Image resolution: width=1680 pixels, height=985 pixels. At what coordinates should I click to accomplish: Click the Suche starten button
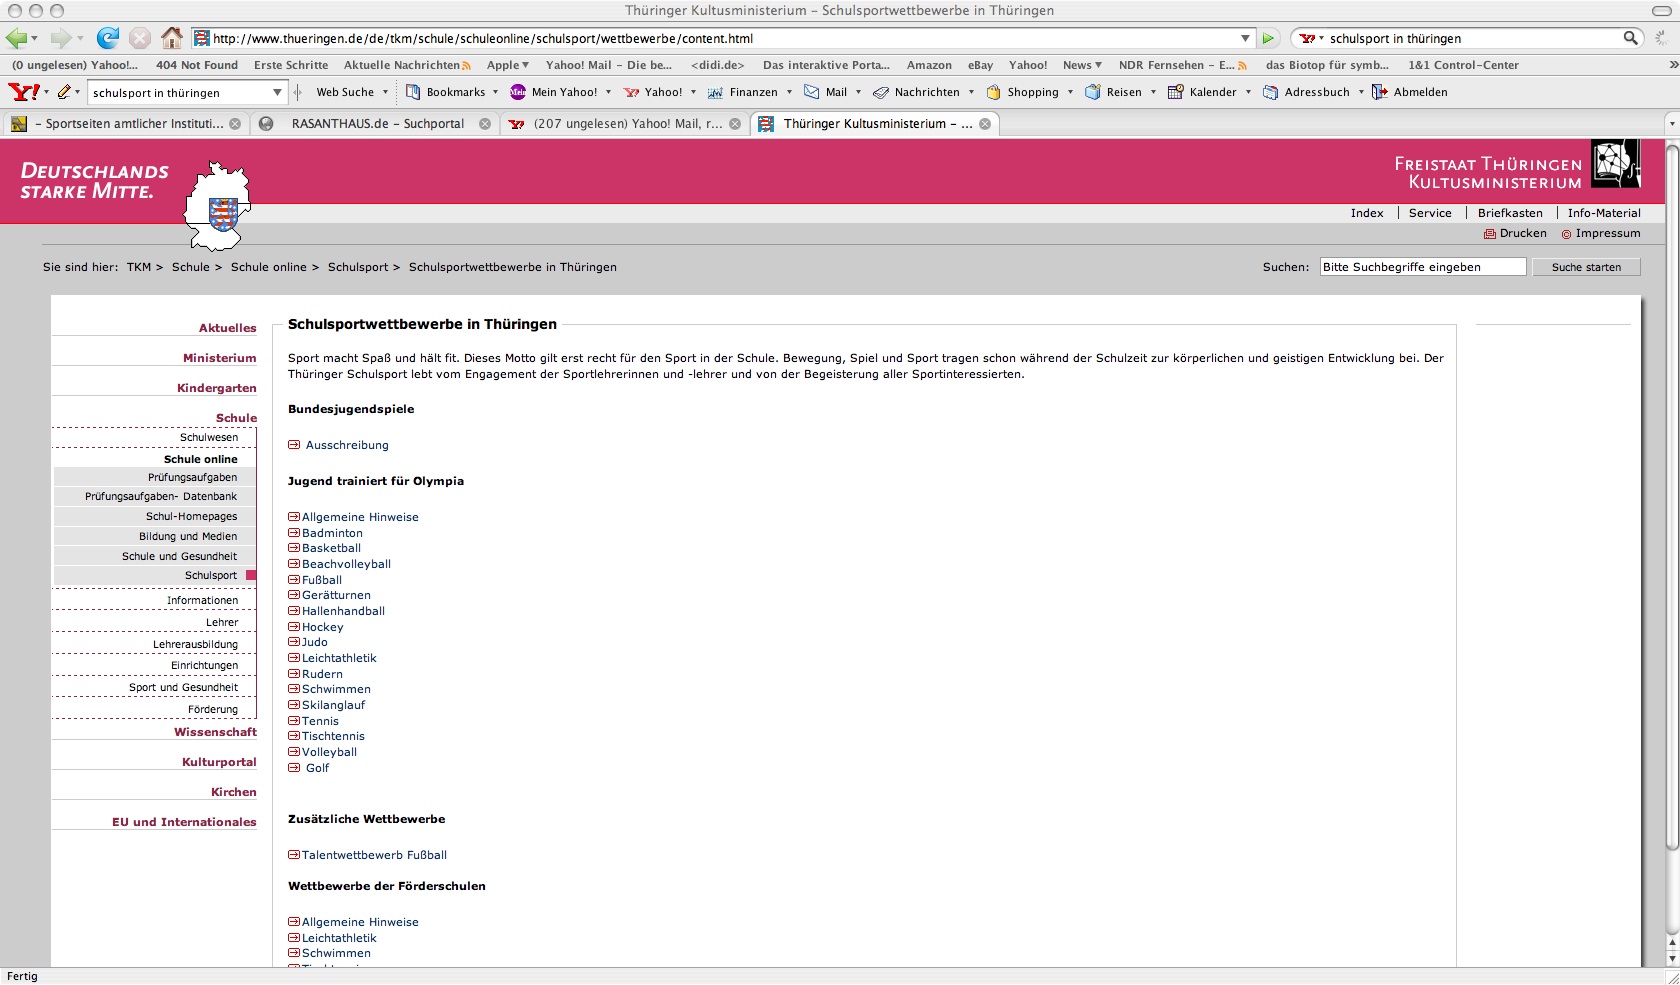tap(1586, 267)
